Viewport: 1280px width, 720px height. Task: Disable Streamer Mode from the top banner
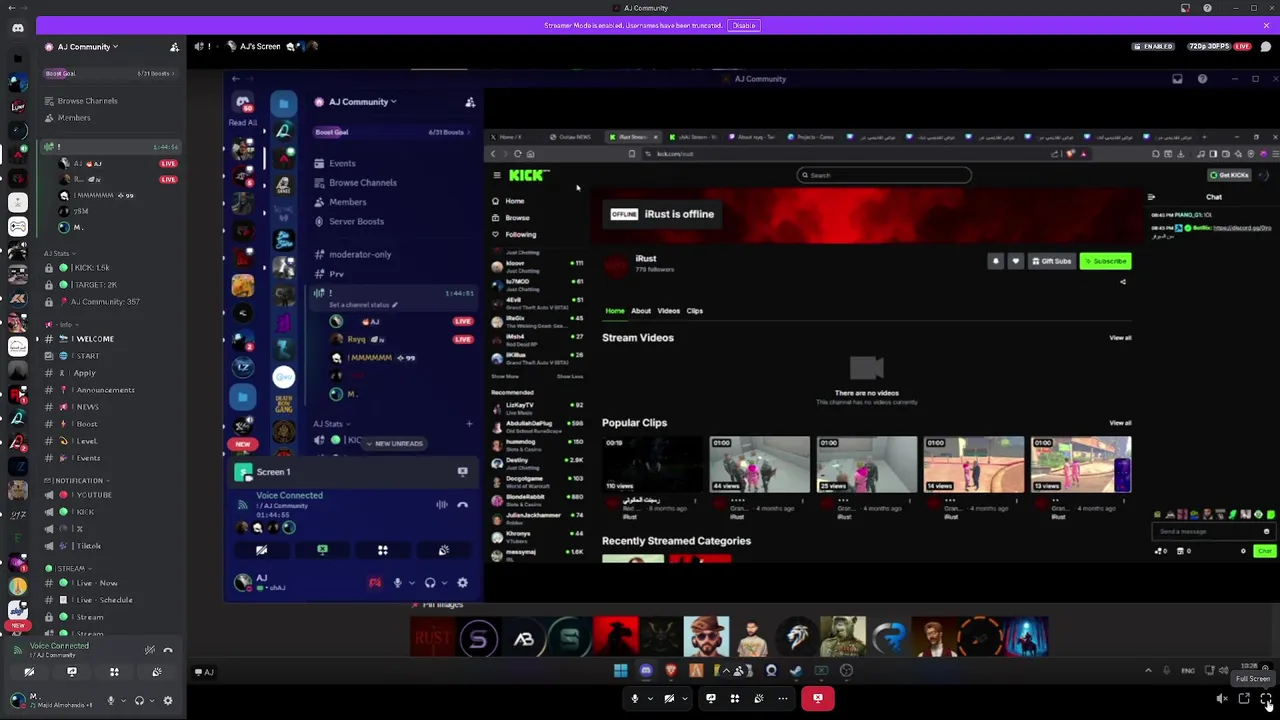(743, 25)
